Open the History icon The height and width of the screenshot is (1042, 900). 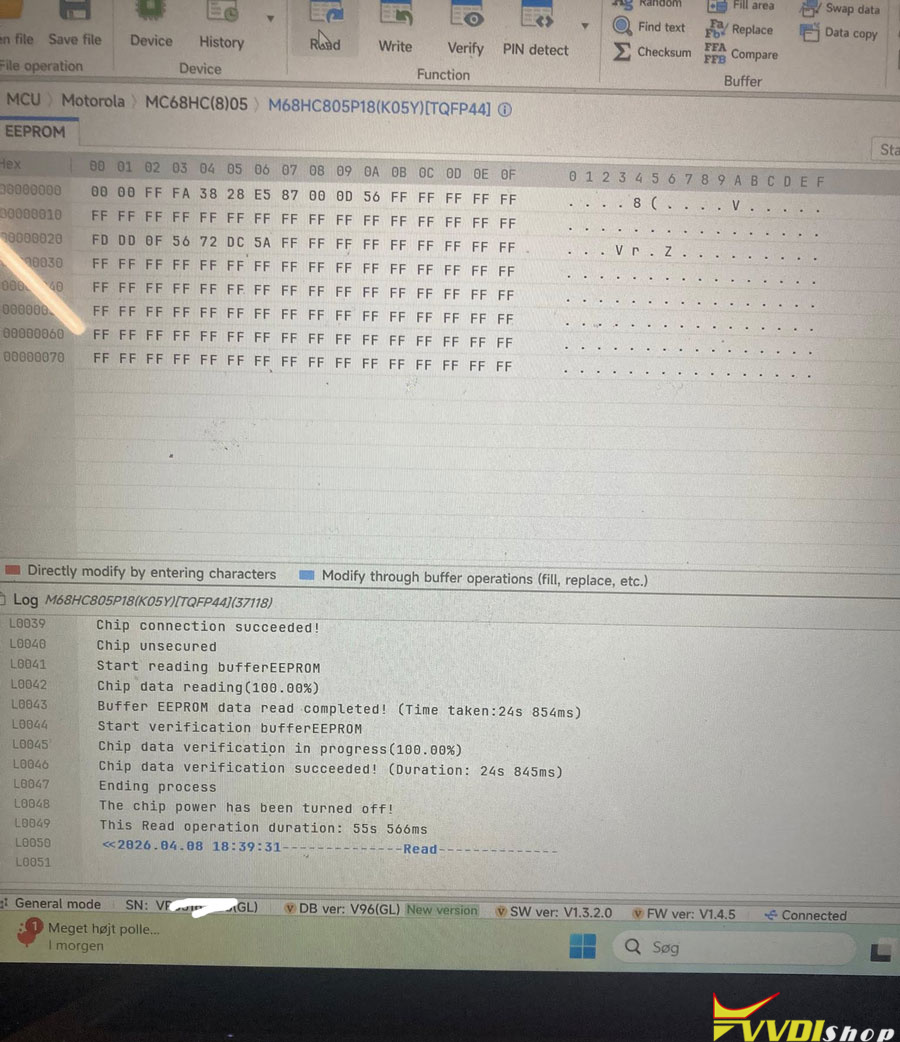pyautogui.click(x=221, y=14)
